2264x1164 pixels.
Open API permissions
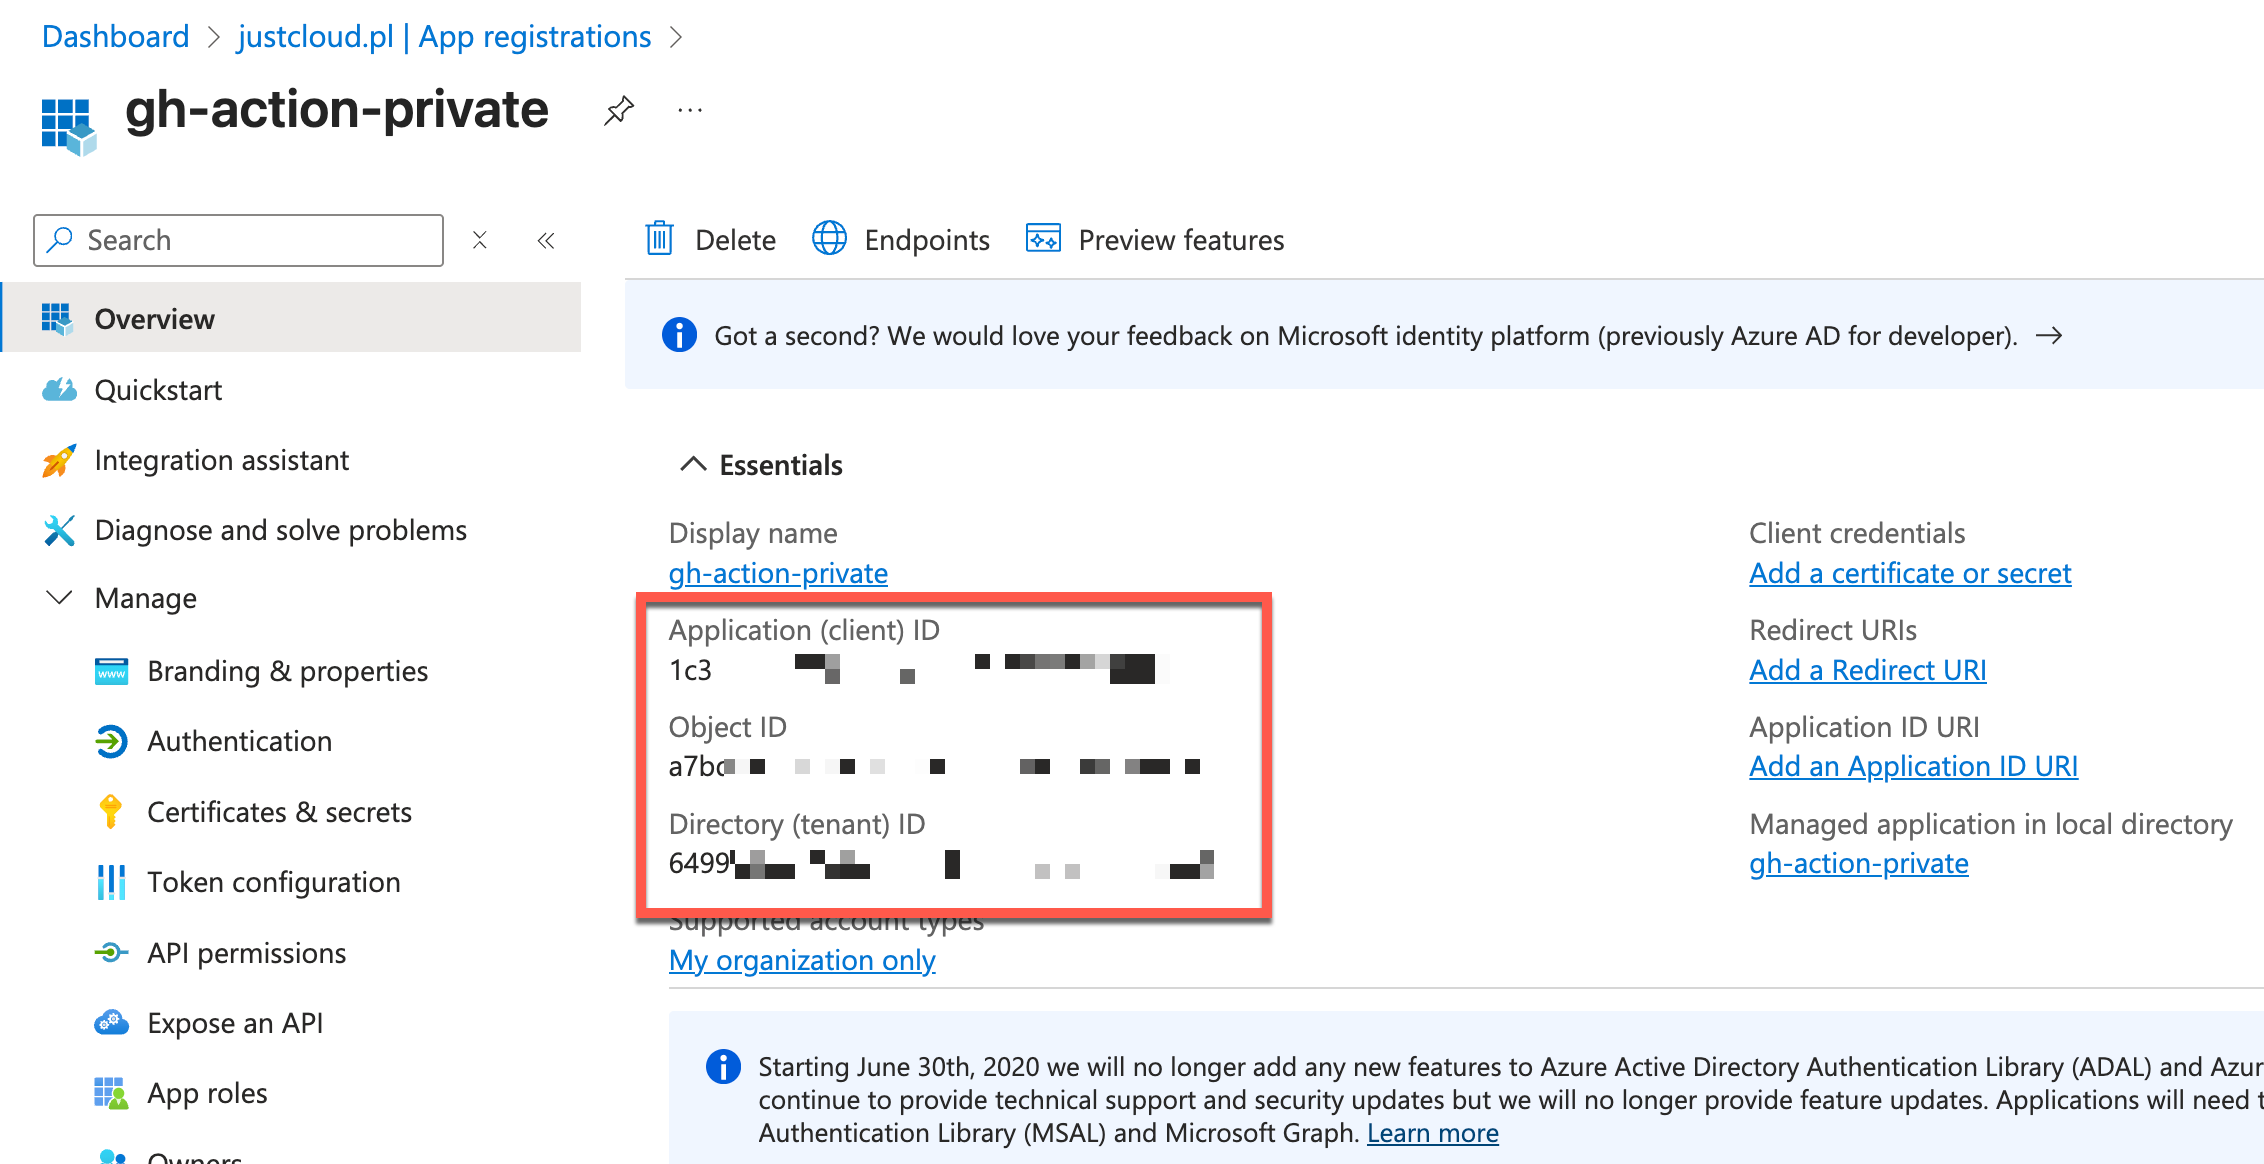(246, 953)
